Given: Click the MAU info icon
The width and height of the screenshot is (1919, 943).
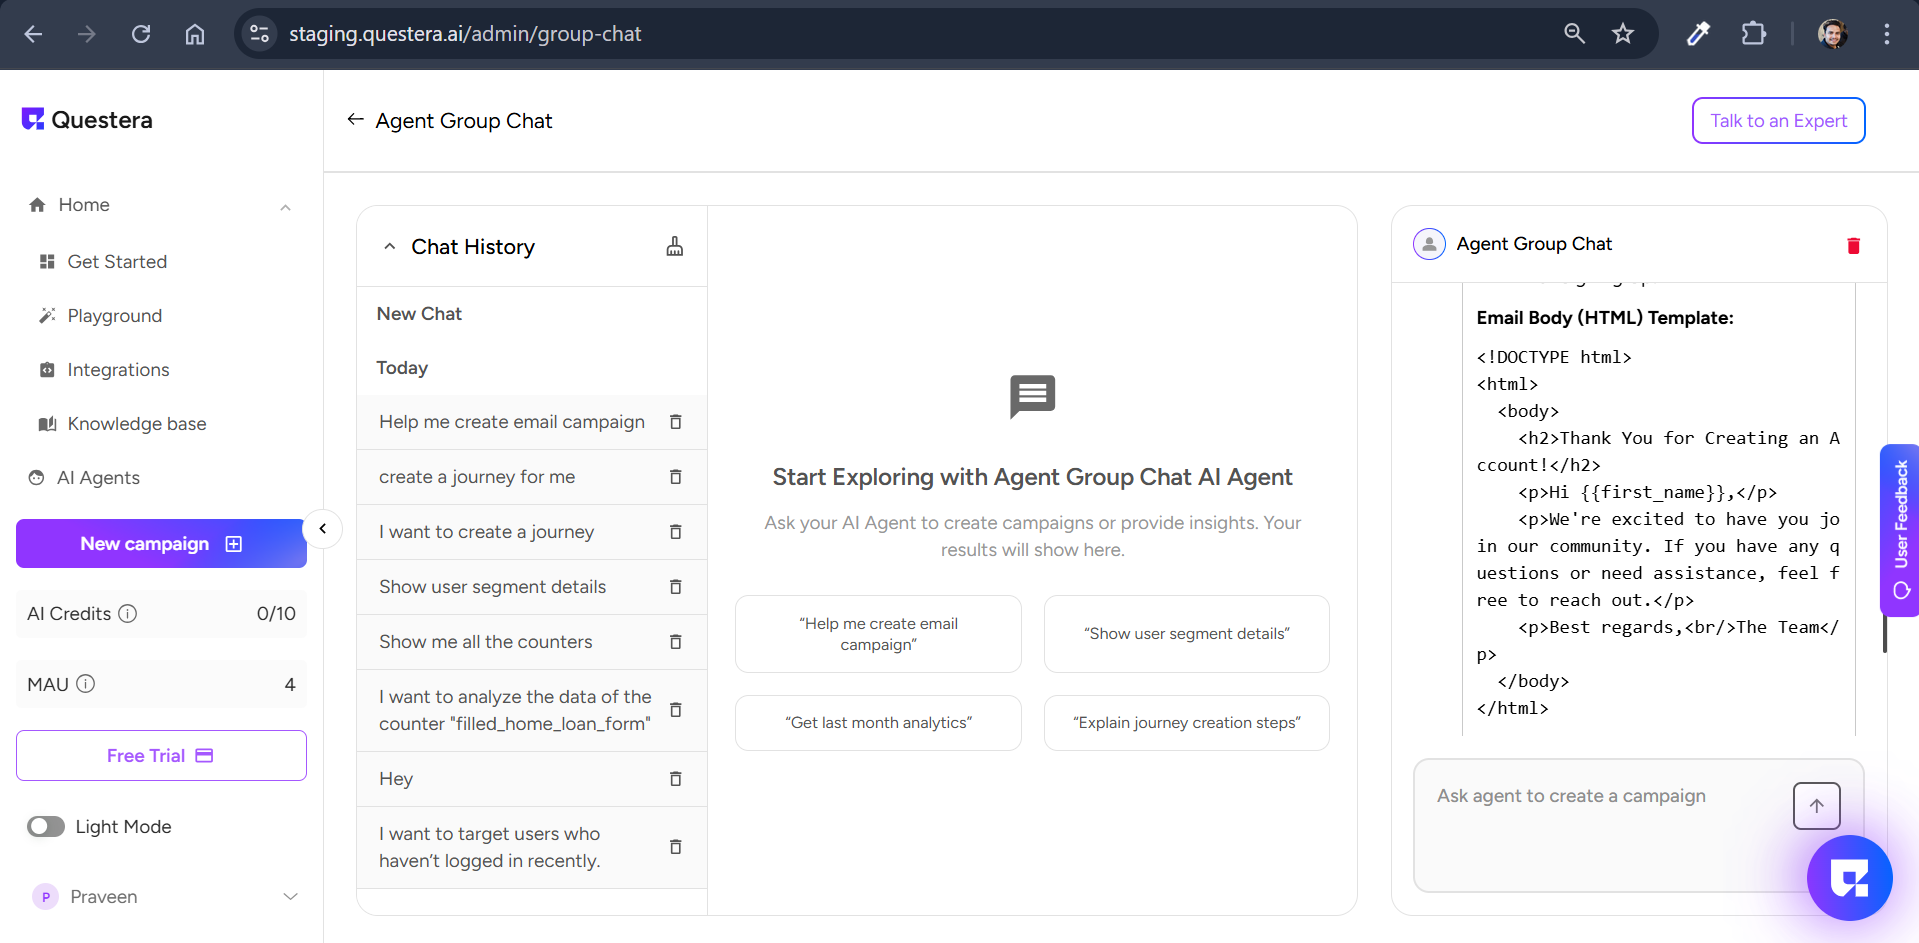Looking at the screenshot, I should [86, 684].
